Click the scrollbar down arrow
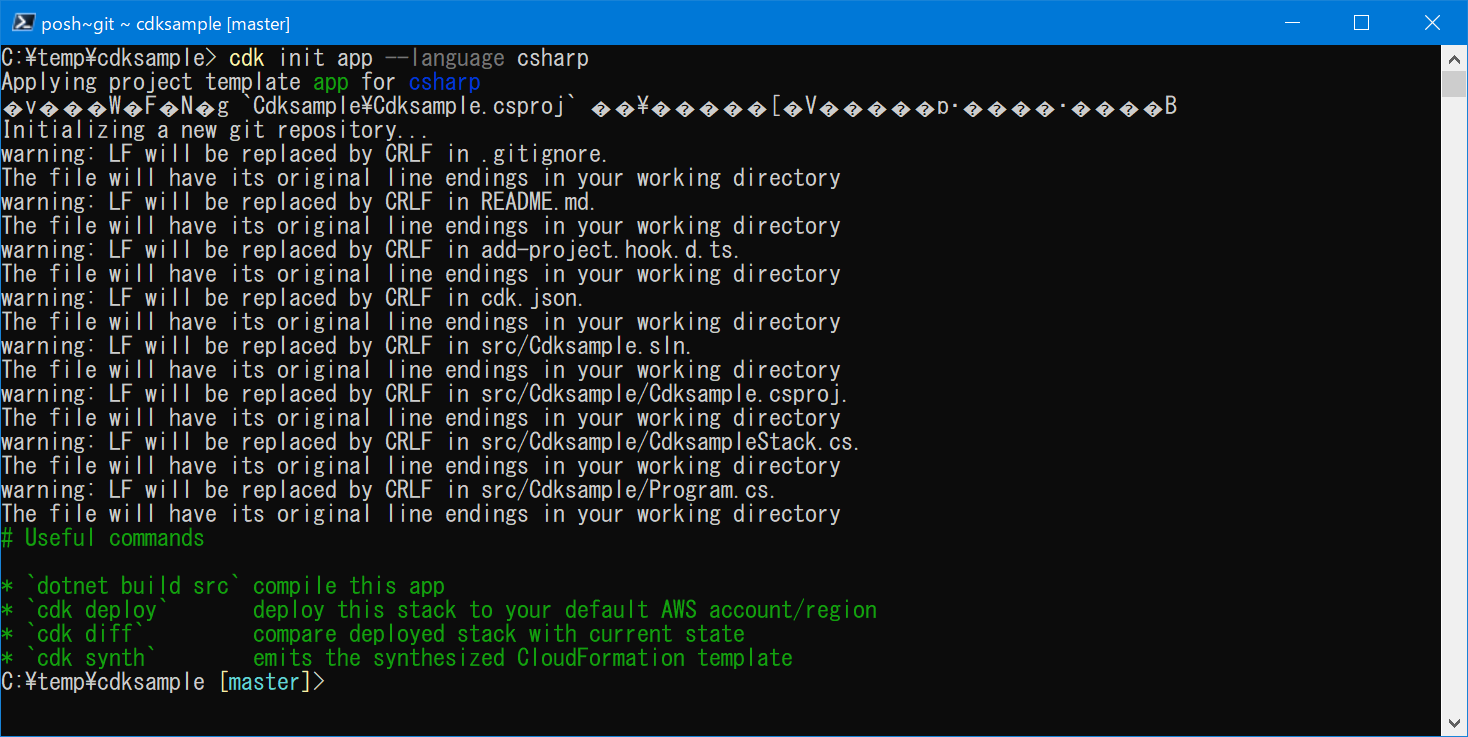 (x=1456, y=722)
